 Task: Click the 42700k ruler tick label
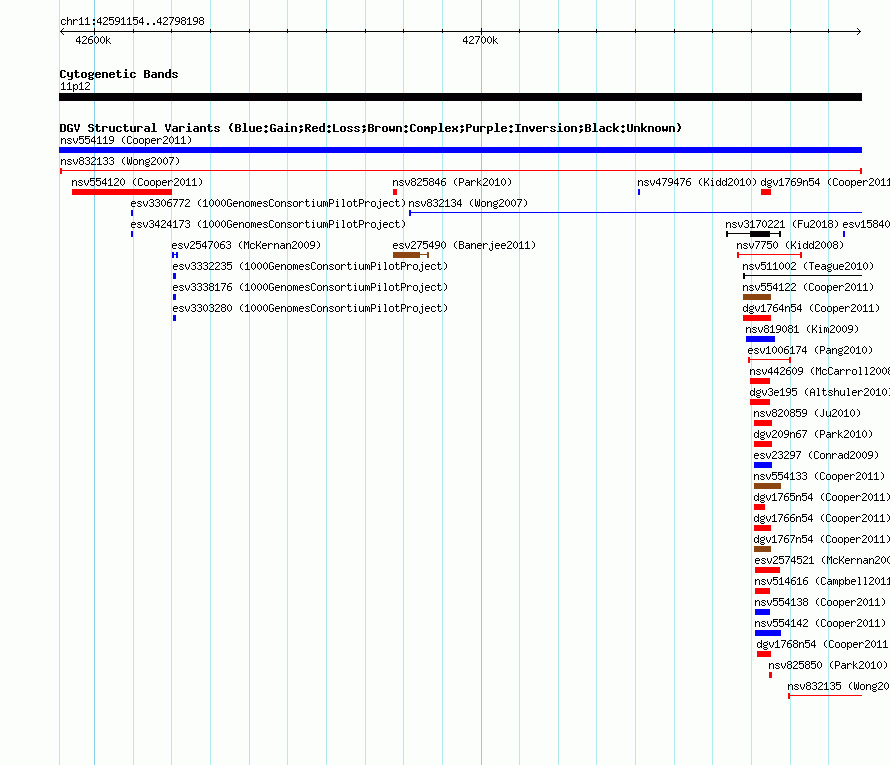point(480,40)
